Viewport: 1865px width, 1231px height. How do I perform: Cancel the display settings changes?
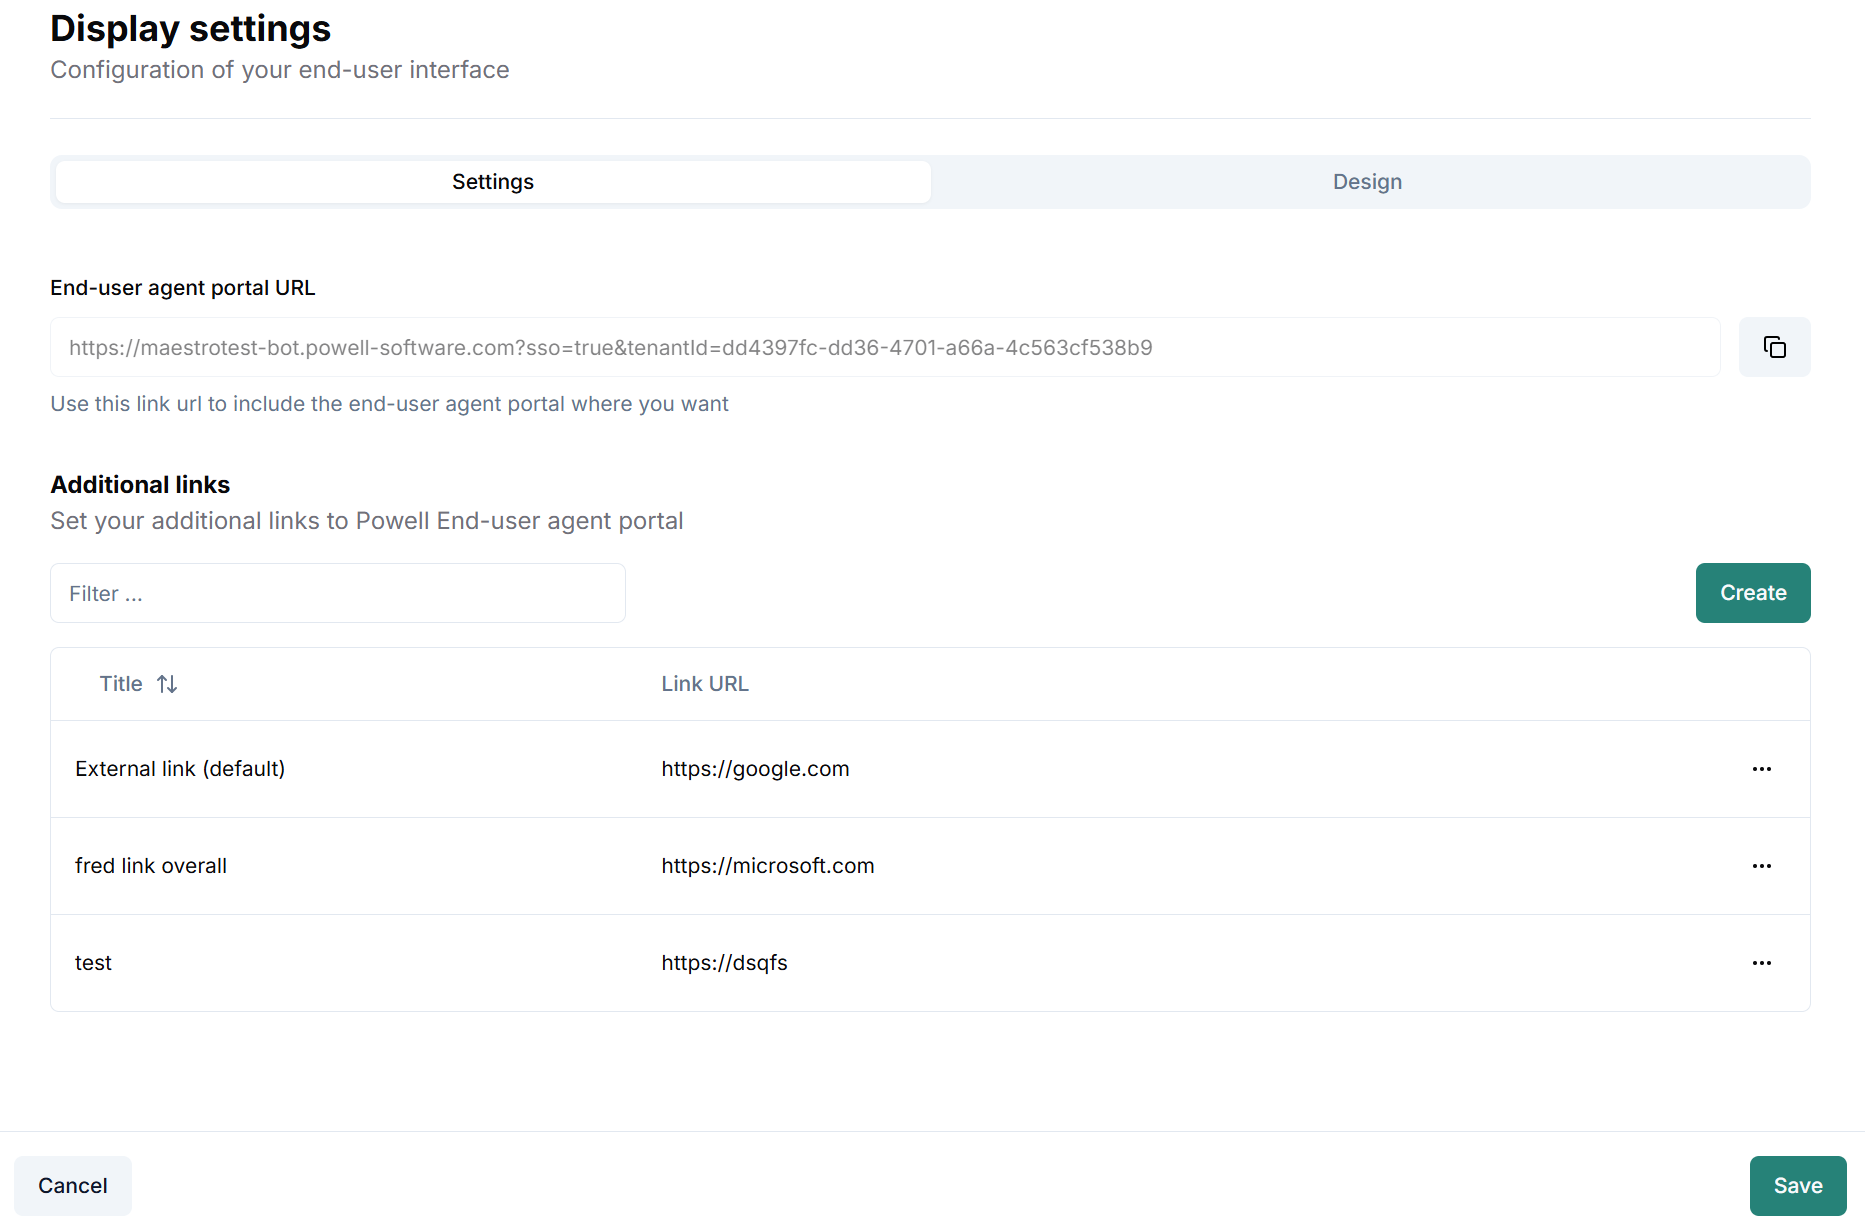click(73, 1186)
